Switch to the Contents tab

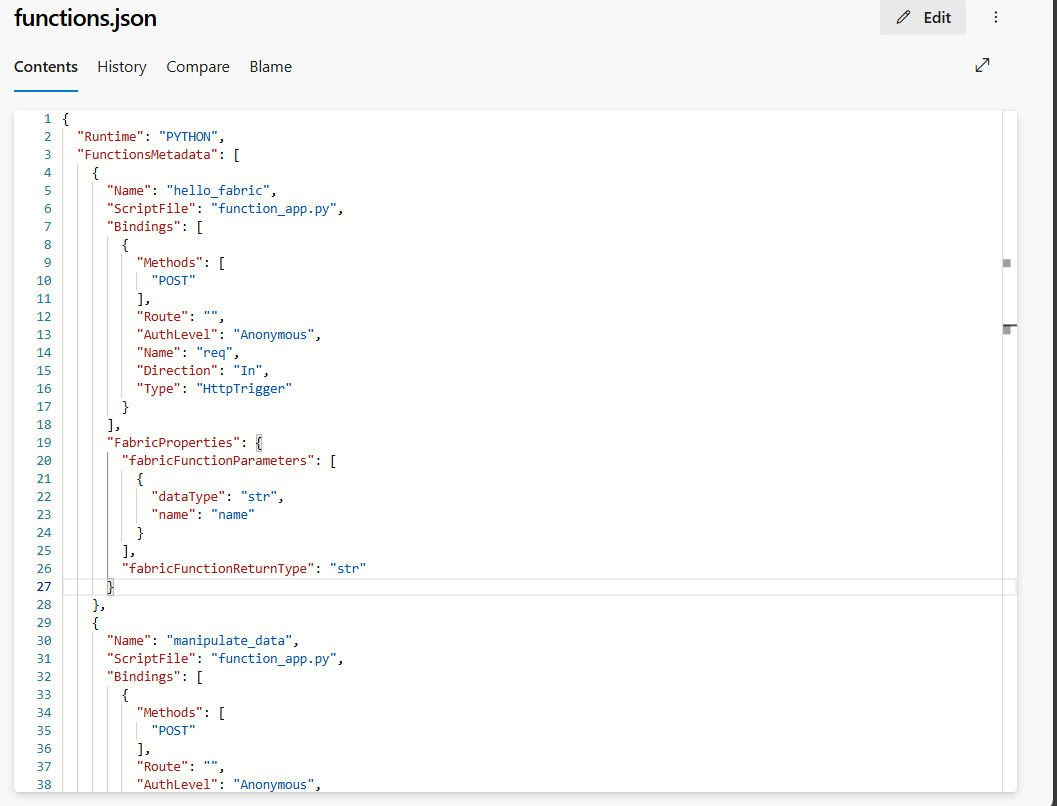click(46, 67)
